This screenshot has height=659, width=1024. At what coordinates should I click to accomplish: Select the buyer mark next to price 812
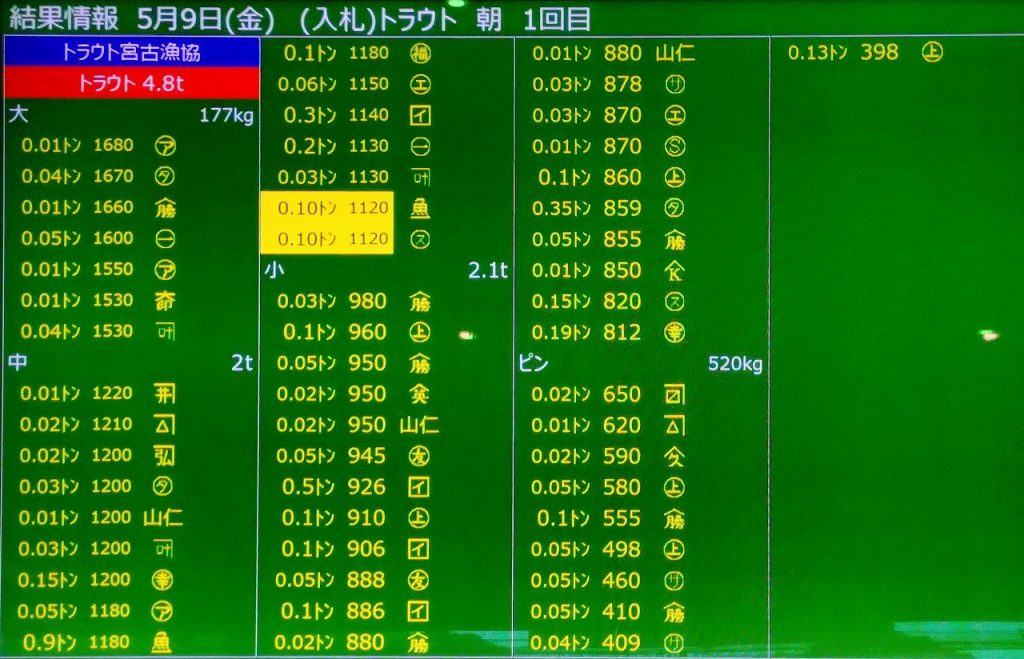click(675, 333)
